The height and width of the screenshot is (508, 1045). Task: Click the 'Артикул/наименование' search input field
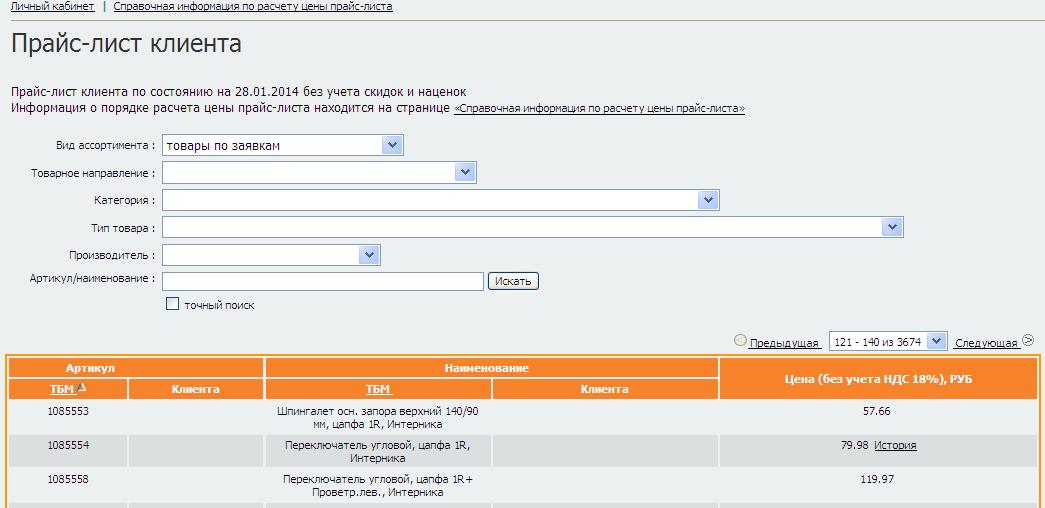coord(323,281)
